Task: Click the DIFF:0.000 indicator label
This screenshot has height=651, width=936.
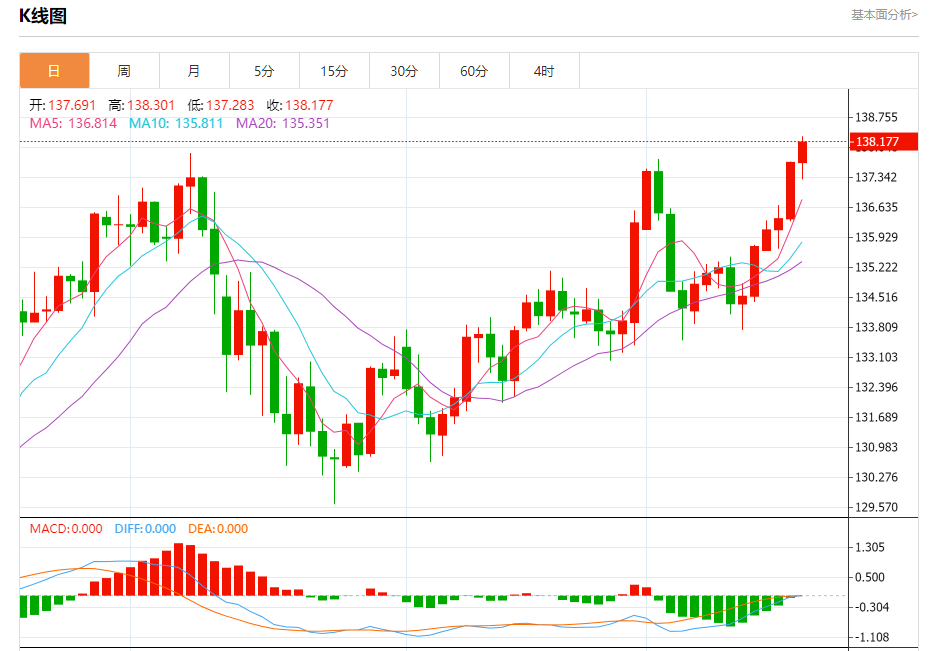Action: (145, 529)
